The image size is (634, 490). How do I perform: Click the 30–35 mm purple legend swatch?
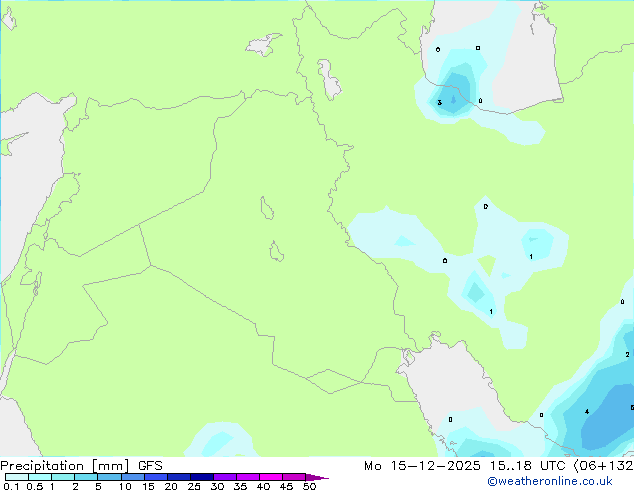(x=225, y=477)
